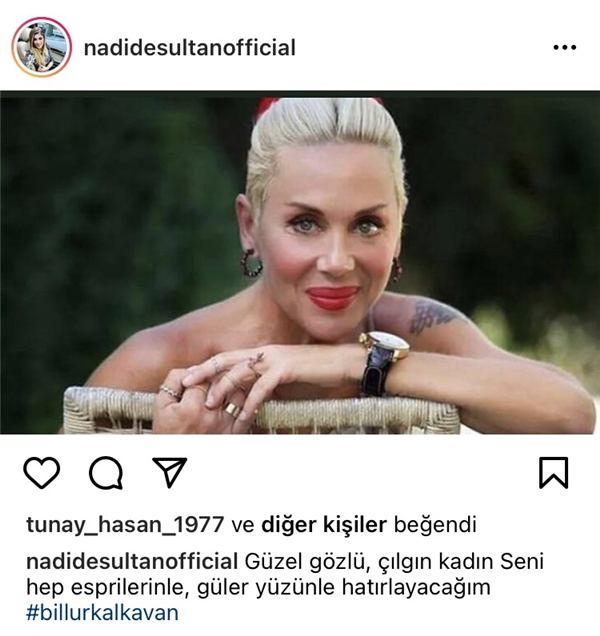Share the post using the paper plane icon
The image size is (600, 636).
click(170, 472)
